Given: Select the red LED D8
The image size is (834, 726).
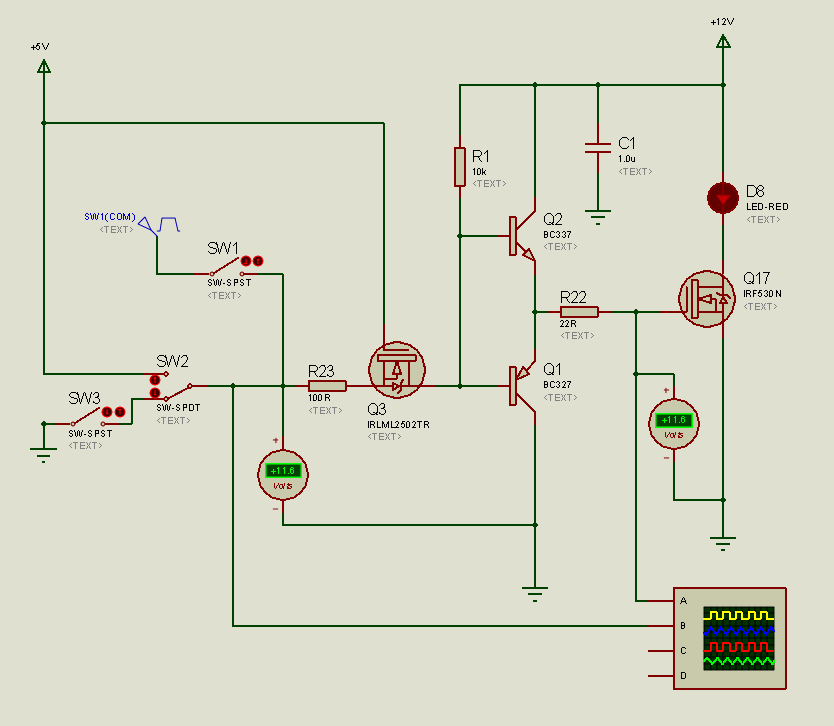Looking at the screenshot, I should point(722,198).
